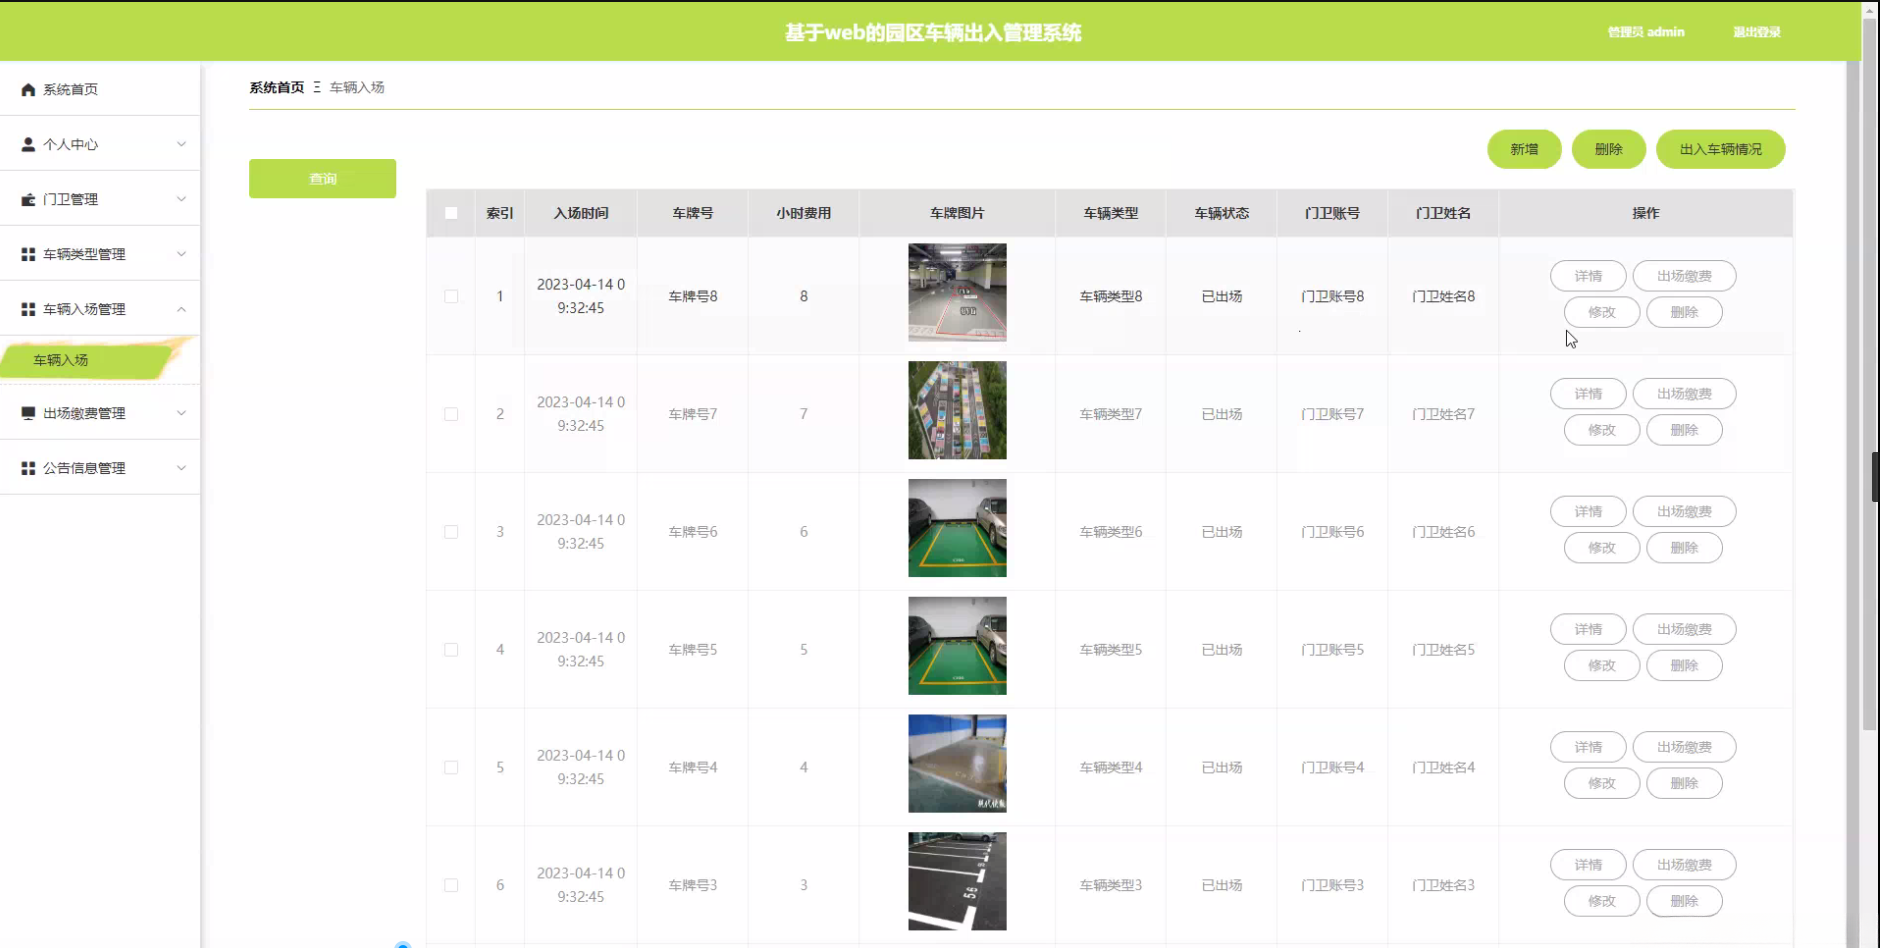
Task: Open 详情 for 车牌号5 row
Action: click(1588, 629)
